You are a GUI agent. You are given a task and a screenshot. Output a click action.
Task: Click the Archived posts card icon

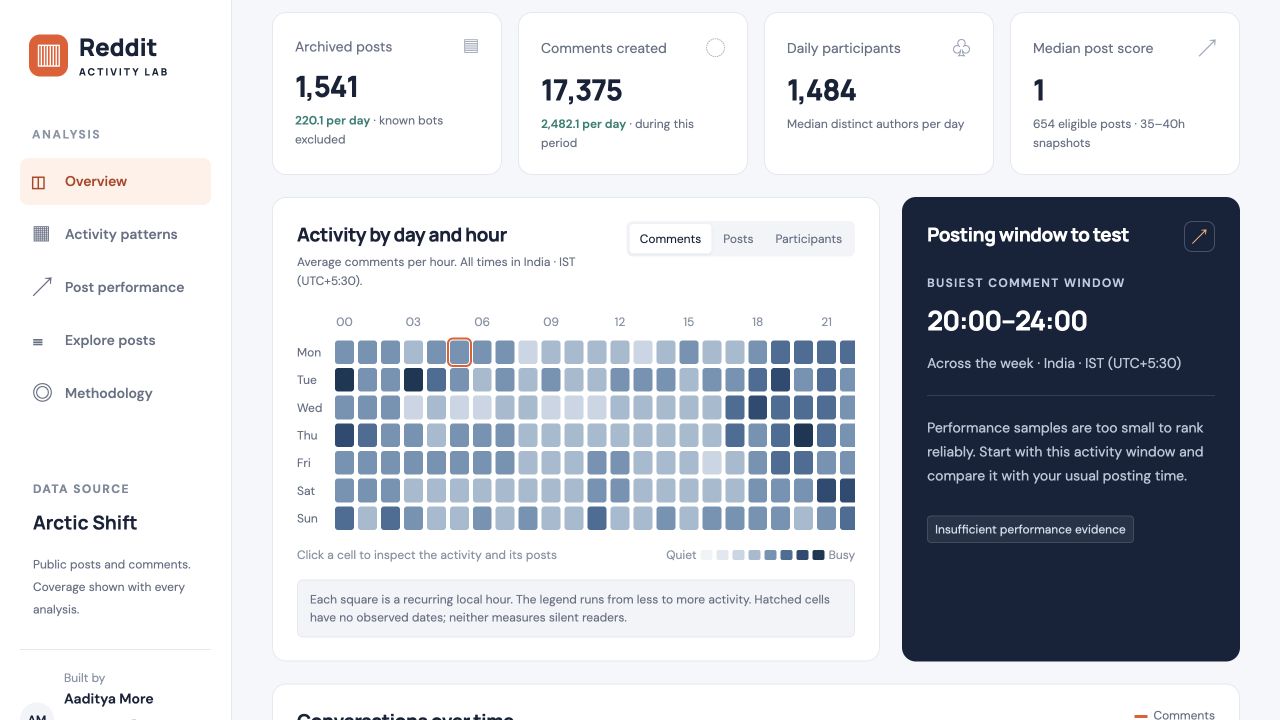click(471, 46)
